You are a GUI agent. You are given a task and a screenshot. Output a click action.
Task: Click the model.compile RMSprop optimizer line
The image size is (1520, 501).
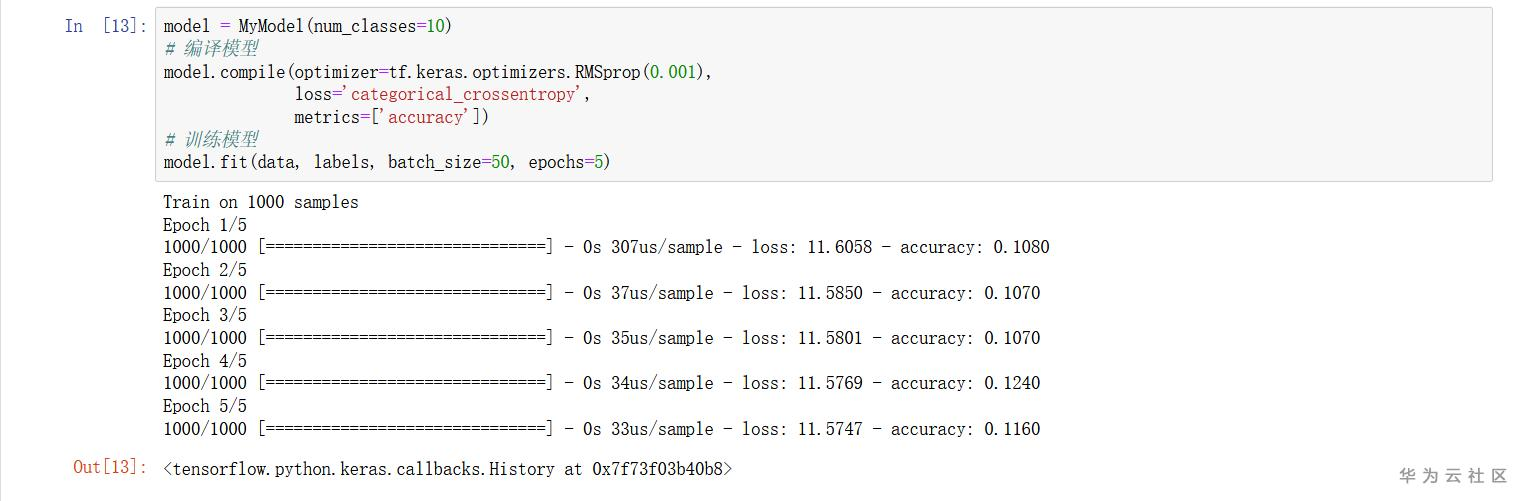tap(437, 72)
